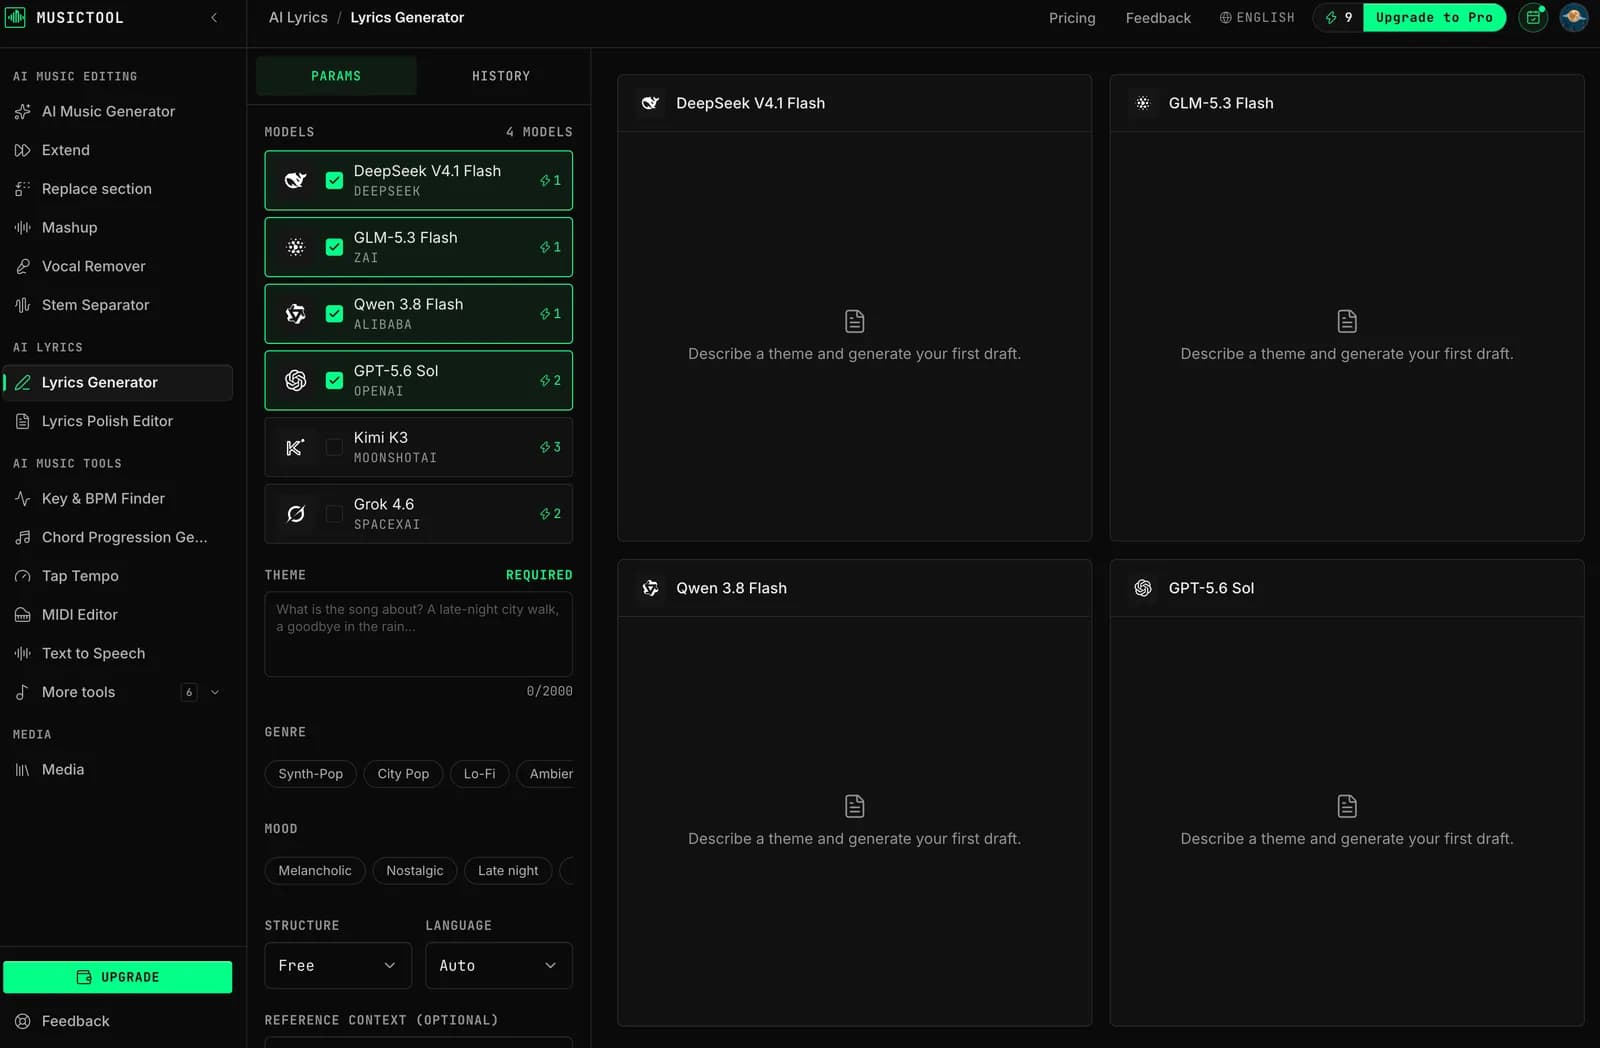1600x1048 pixels.
Task: Open Feedback at the sidebar bottom
Action: (118, 1021)
